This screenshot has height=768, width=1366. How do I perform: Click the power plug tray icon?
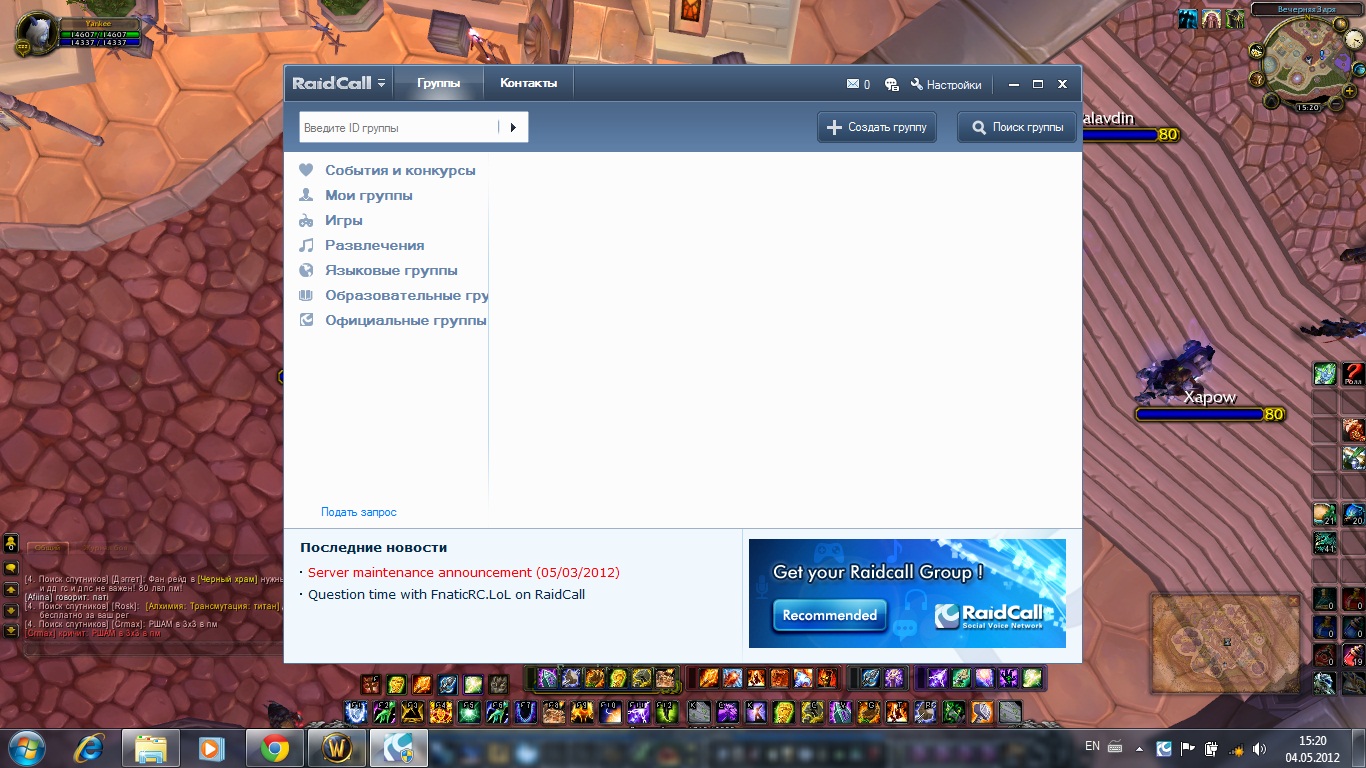pyautogui.click(x=1211, y=748)
